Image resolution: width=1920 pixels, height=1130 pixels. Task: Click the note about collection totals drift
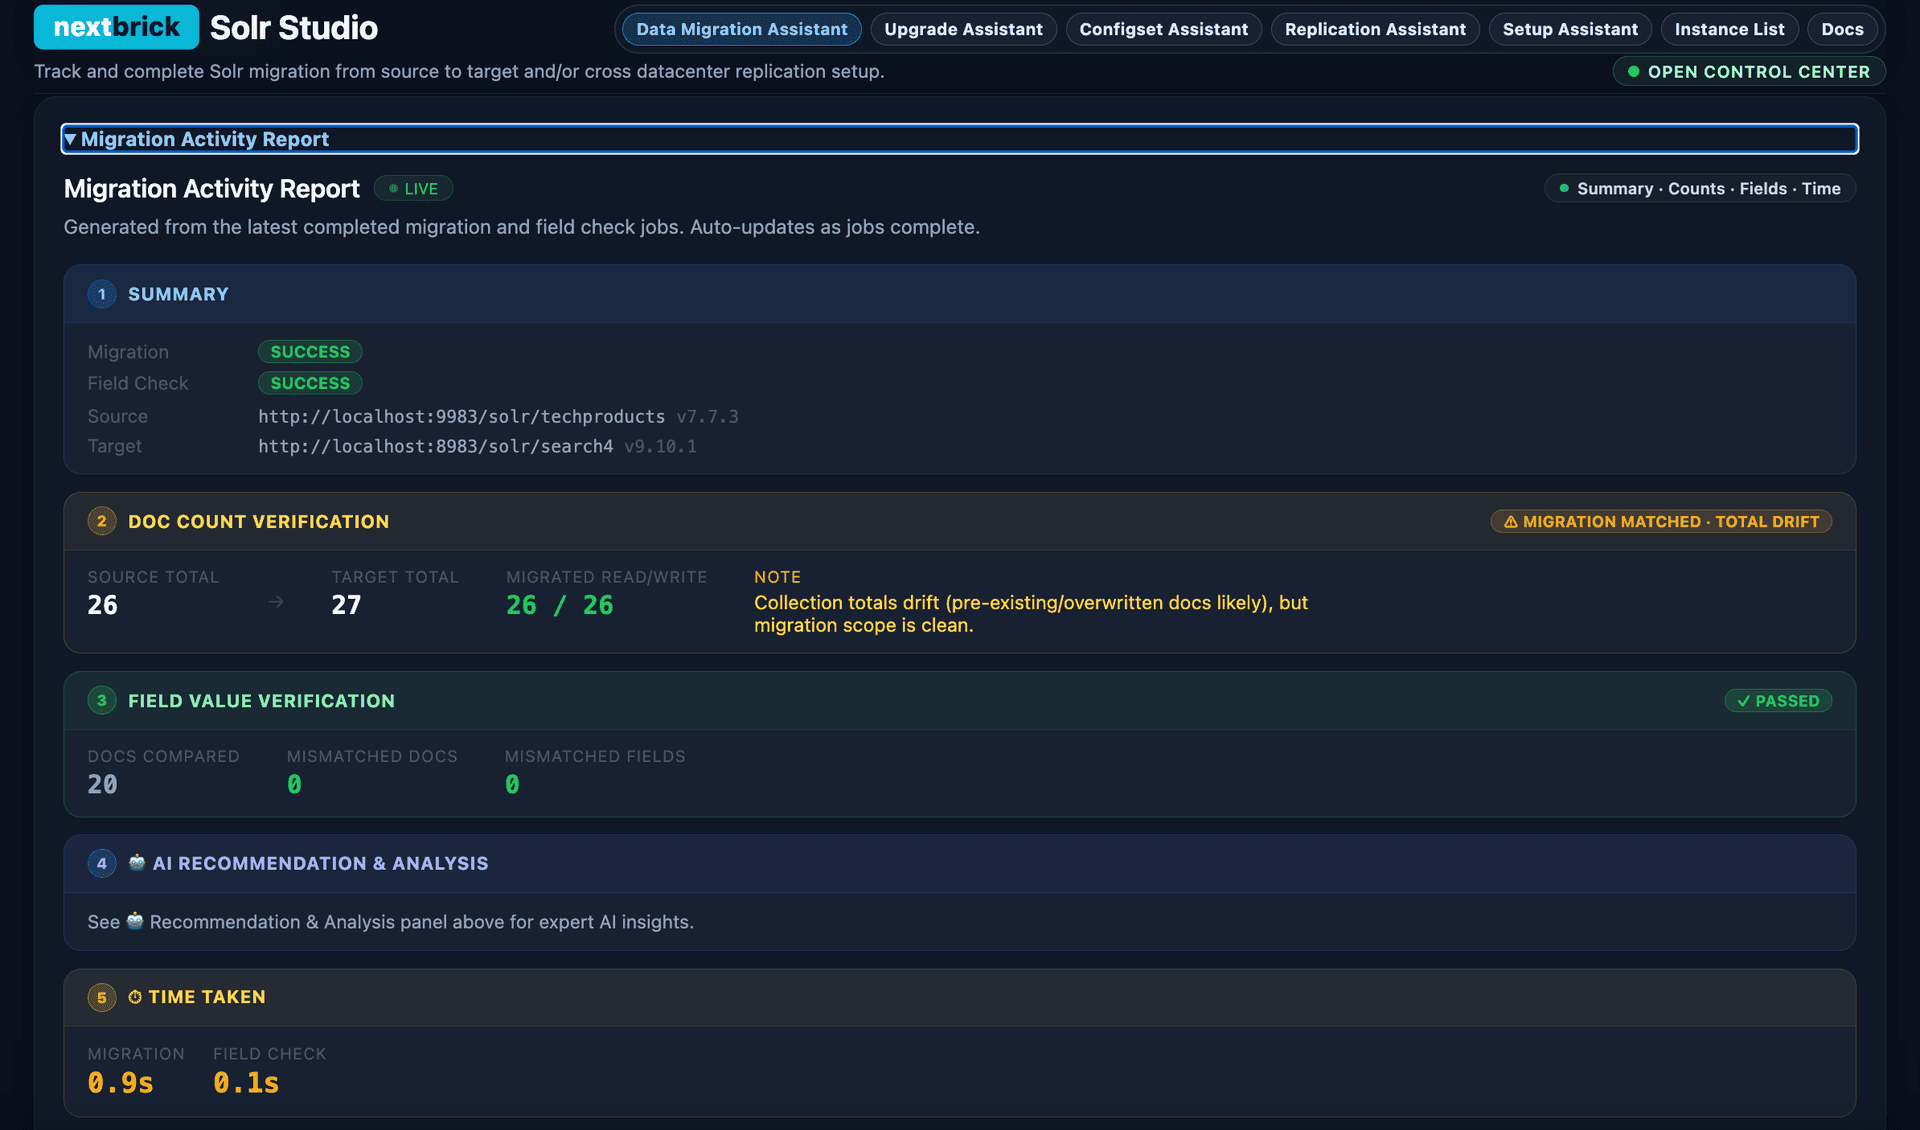pyautogui.click(x=1031, y=614)
